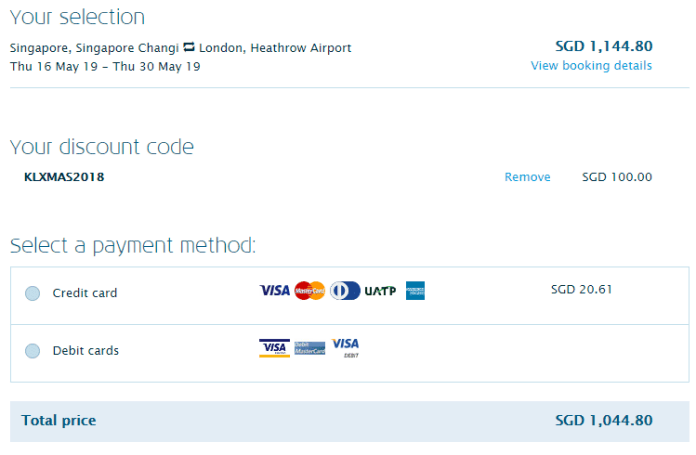696x455 pixels.
Task: Click the UATP card logo
Action: coord(380,291)
